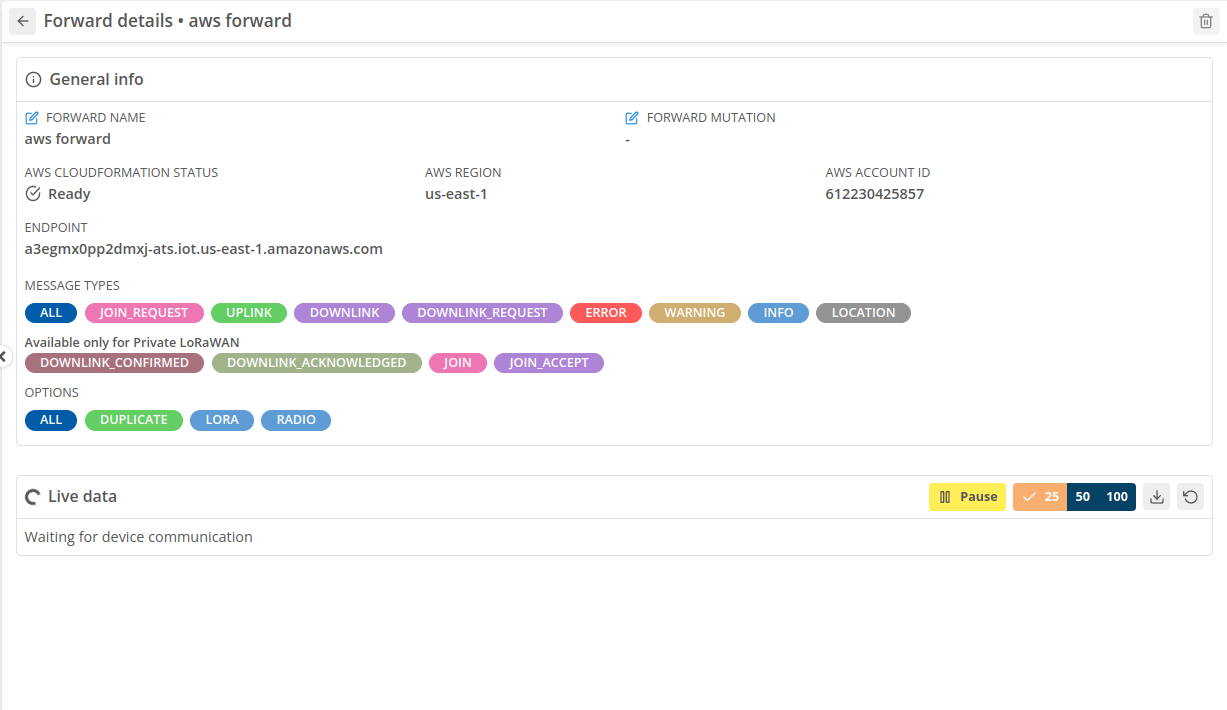Click the General info circle icon
This screenshot has width=1227, height=710.
(33, 79)
